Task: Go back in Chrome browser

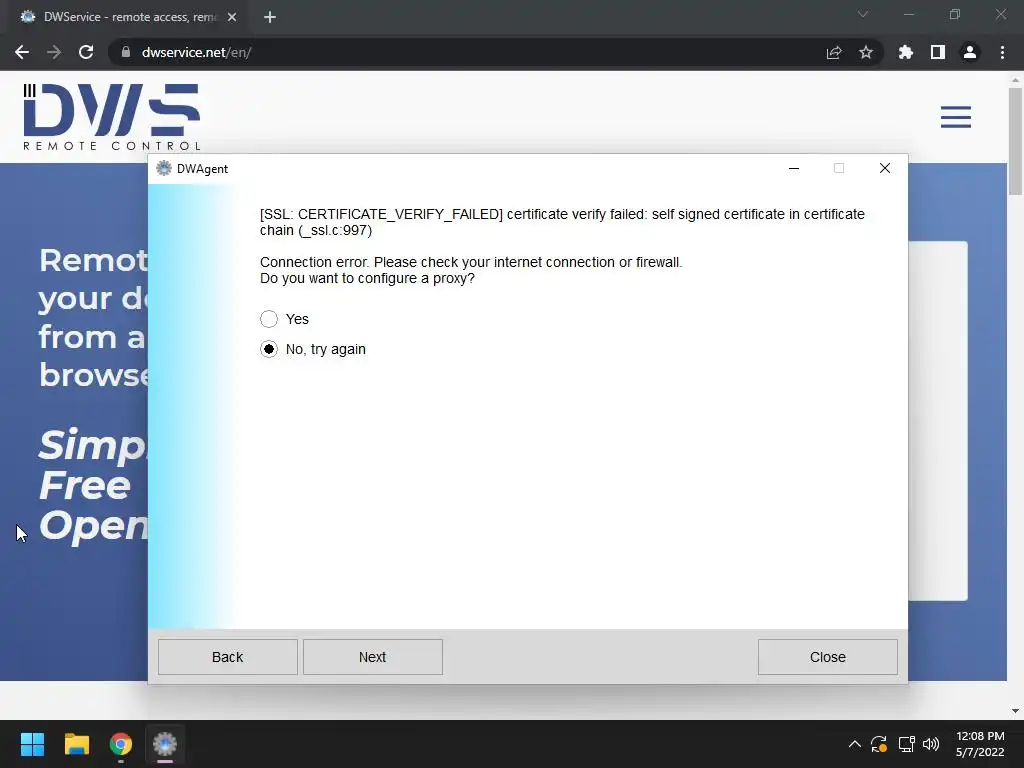Action: 22,52
